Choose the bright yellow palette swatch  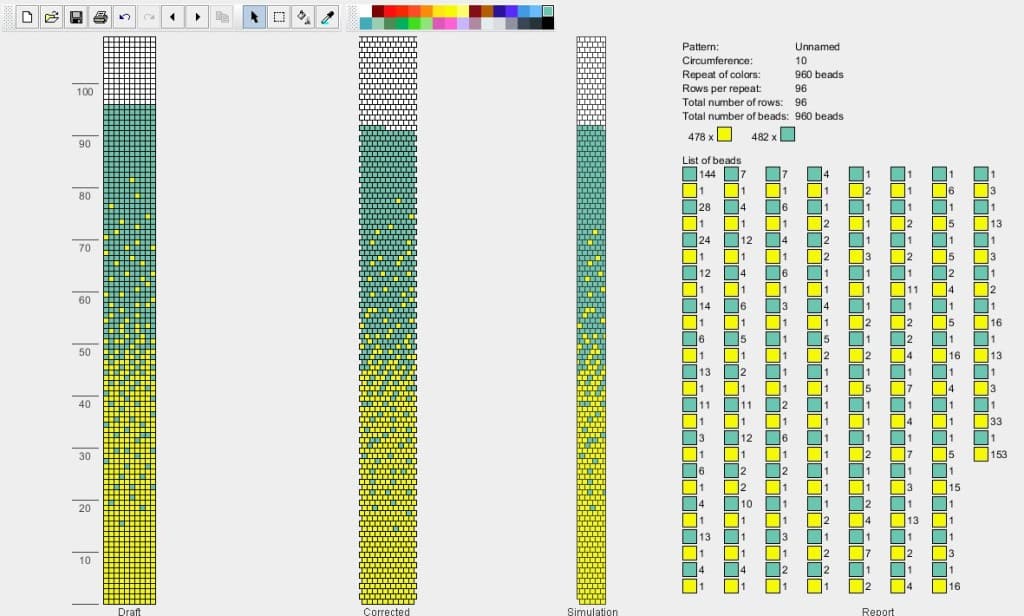(451, 11)
